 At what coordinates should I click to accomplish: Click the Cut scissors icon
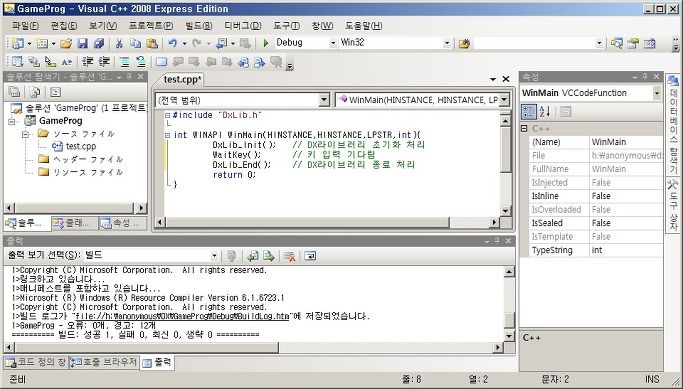(x=119, y=43)
